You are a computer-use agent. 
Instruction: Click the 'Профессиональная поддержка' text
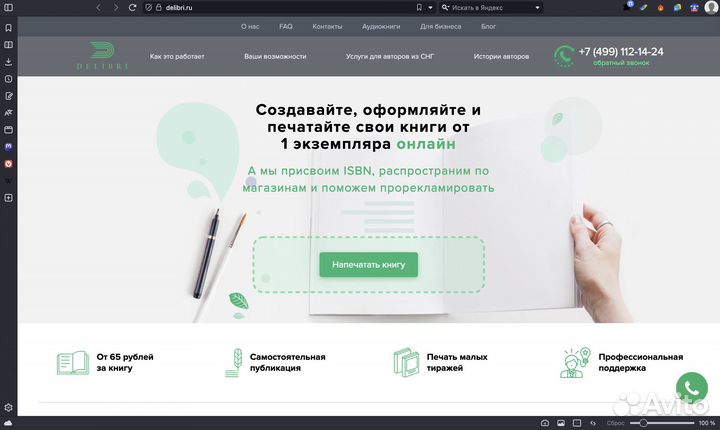coord(641,362)
